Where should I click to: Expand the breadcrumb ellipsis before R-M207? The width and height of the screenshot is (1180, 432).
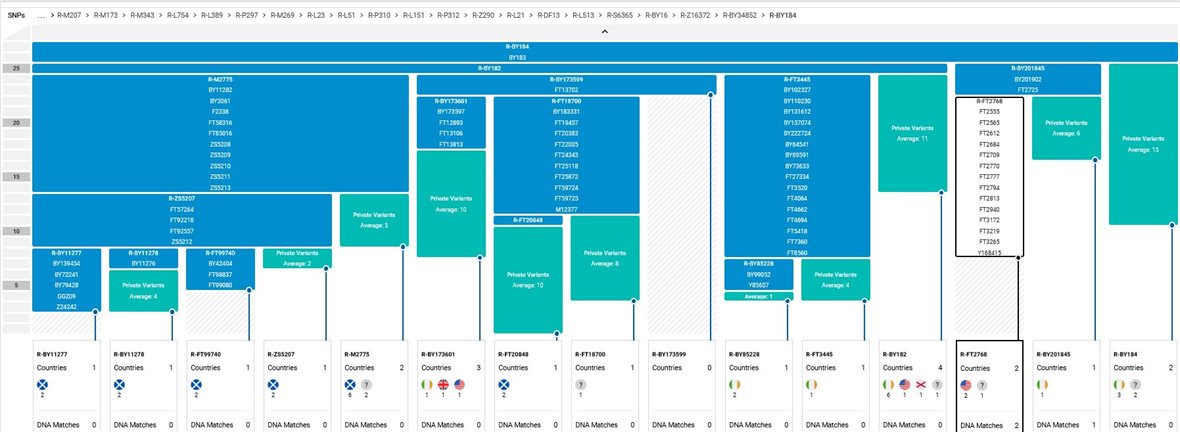coord(40,17)
